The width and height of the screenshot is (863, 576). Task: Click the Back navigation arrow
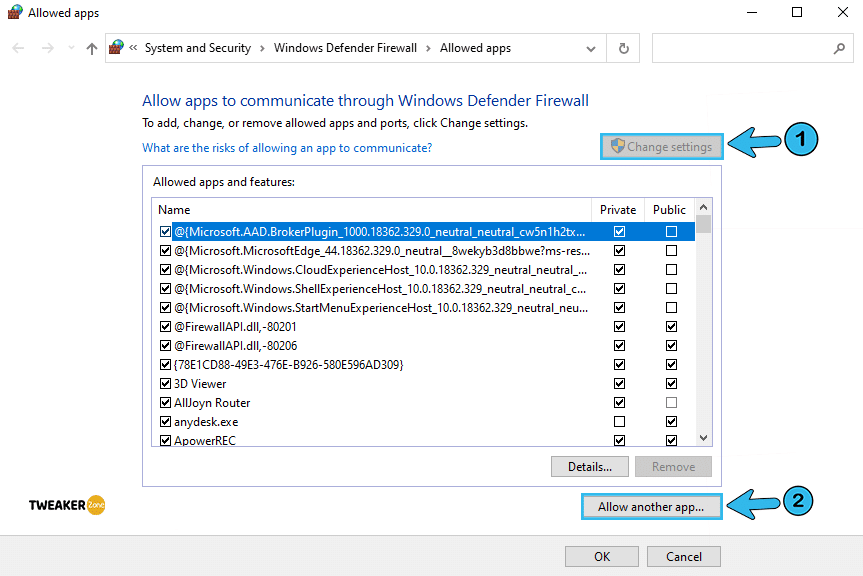(18, 48)
